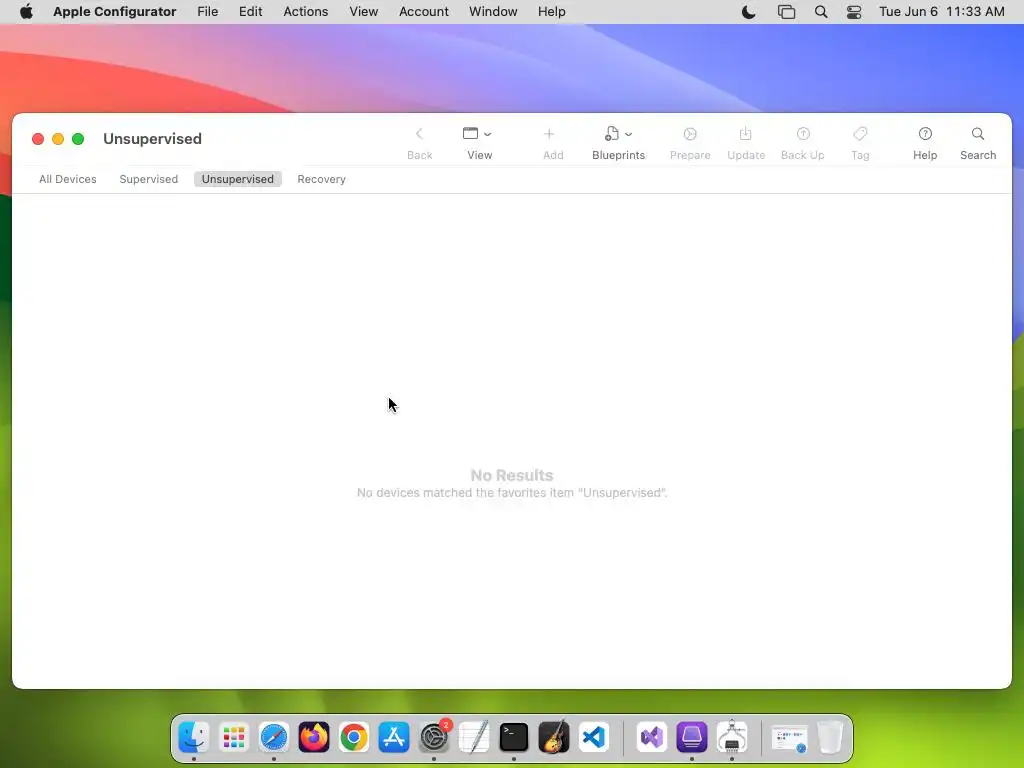Launch Google Chrome from the Dock

click(x=354, y=737)
